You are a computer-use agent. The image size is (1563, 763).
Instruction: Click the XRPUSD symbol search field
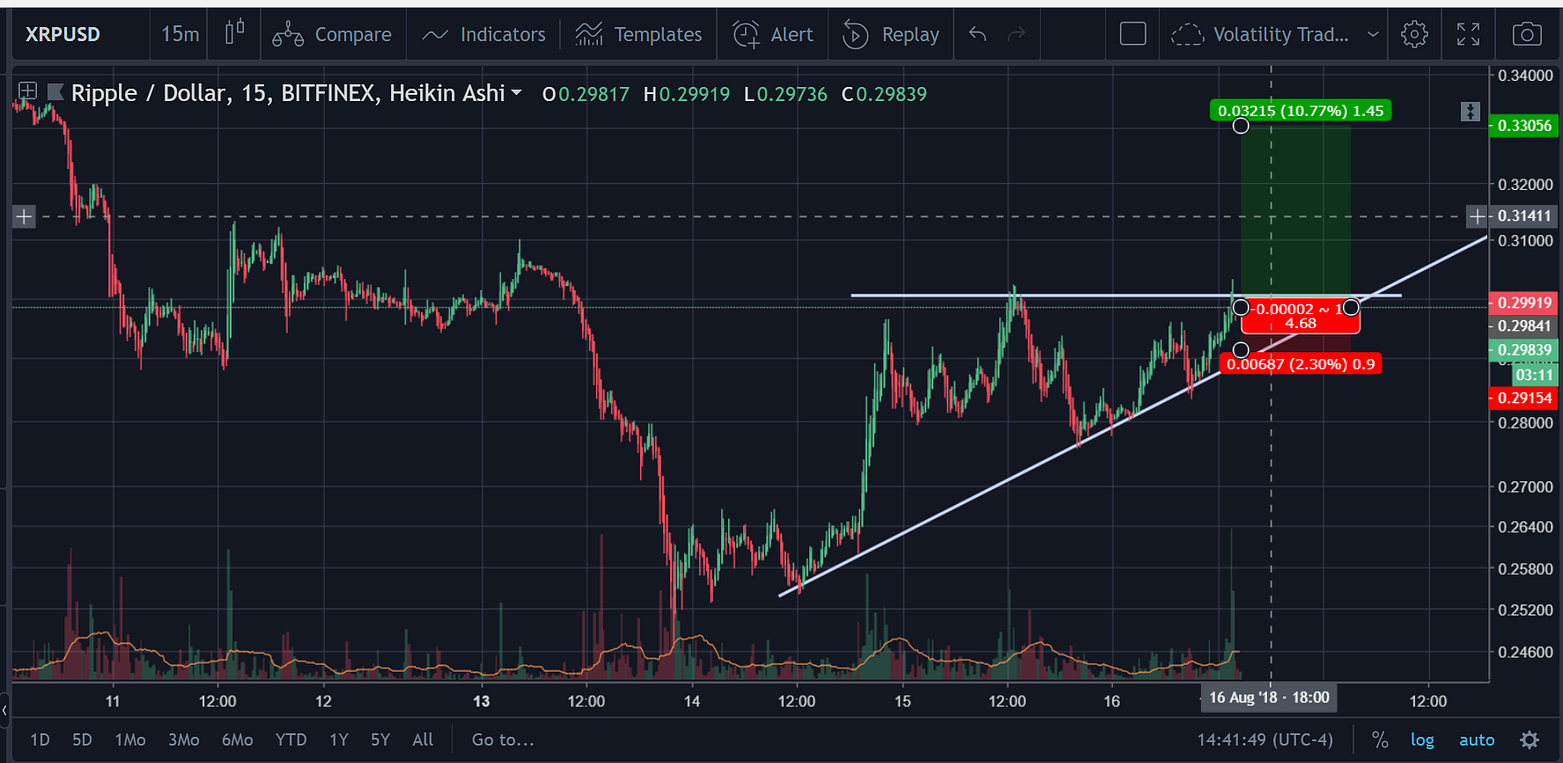click(x=62, y=34)
